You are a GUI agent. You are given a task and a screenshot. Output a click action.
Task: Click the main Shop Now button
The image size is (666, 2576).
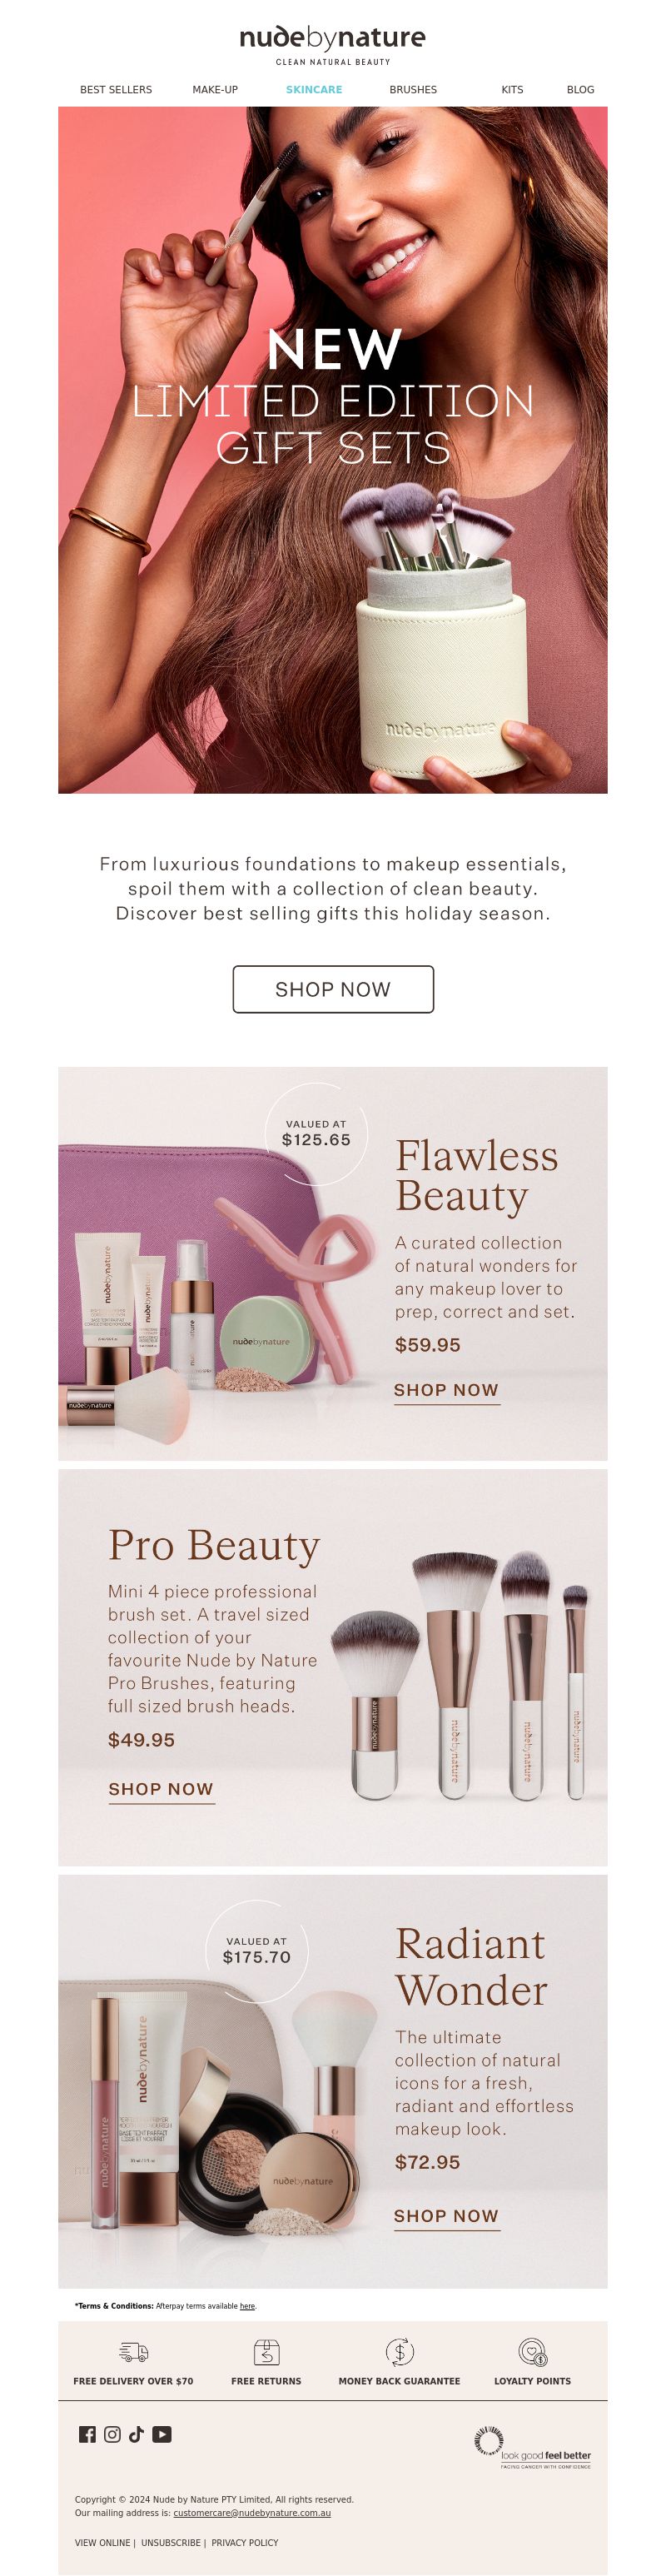pyautogui.click(x=333, y=989)
